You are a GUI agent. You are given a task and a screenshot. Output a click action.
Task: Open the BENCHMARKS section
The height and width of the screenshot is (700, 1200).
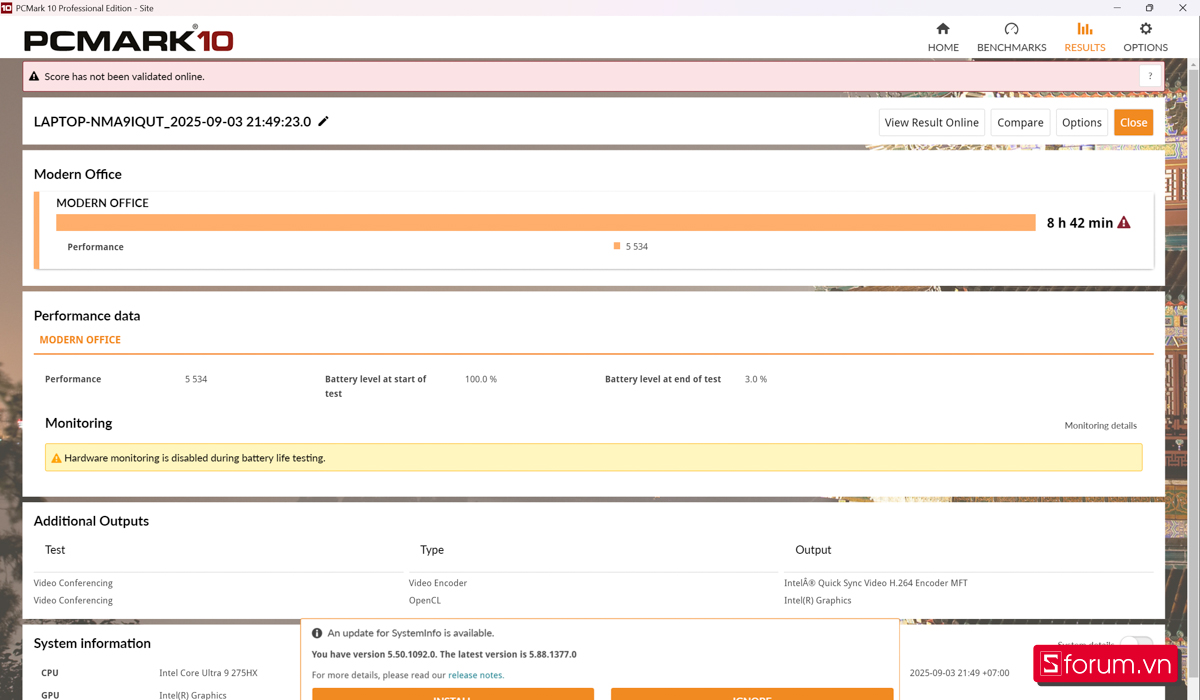tap(1011, 37)
